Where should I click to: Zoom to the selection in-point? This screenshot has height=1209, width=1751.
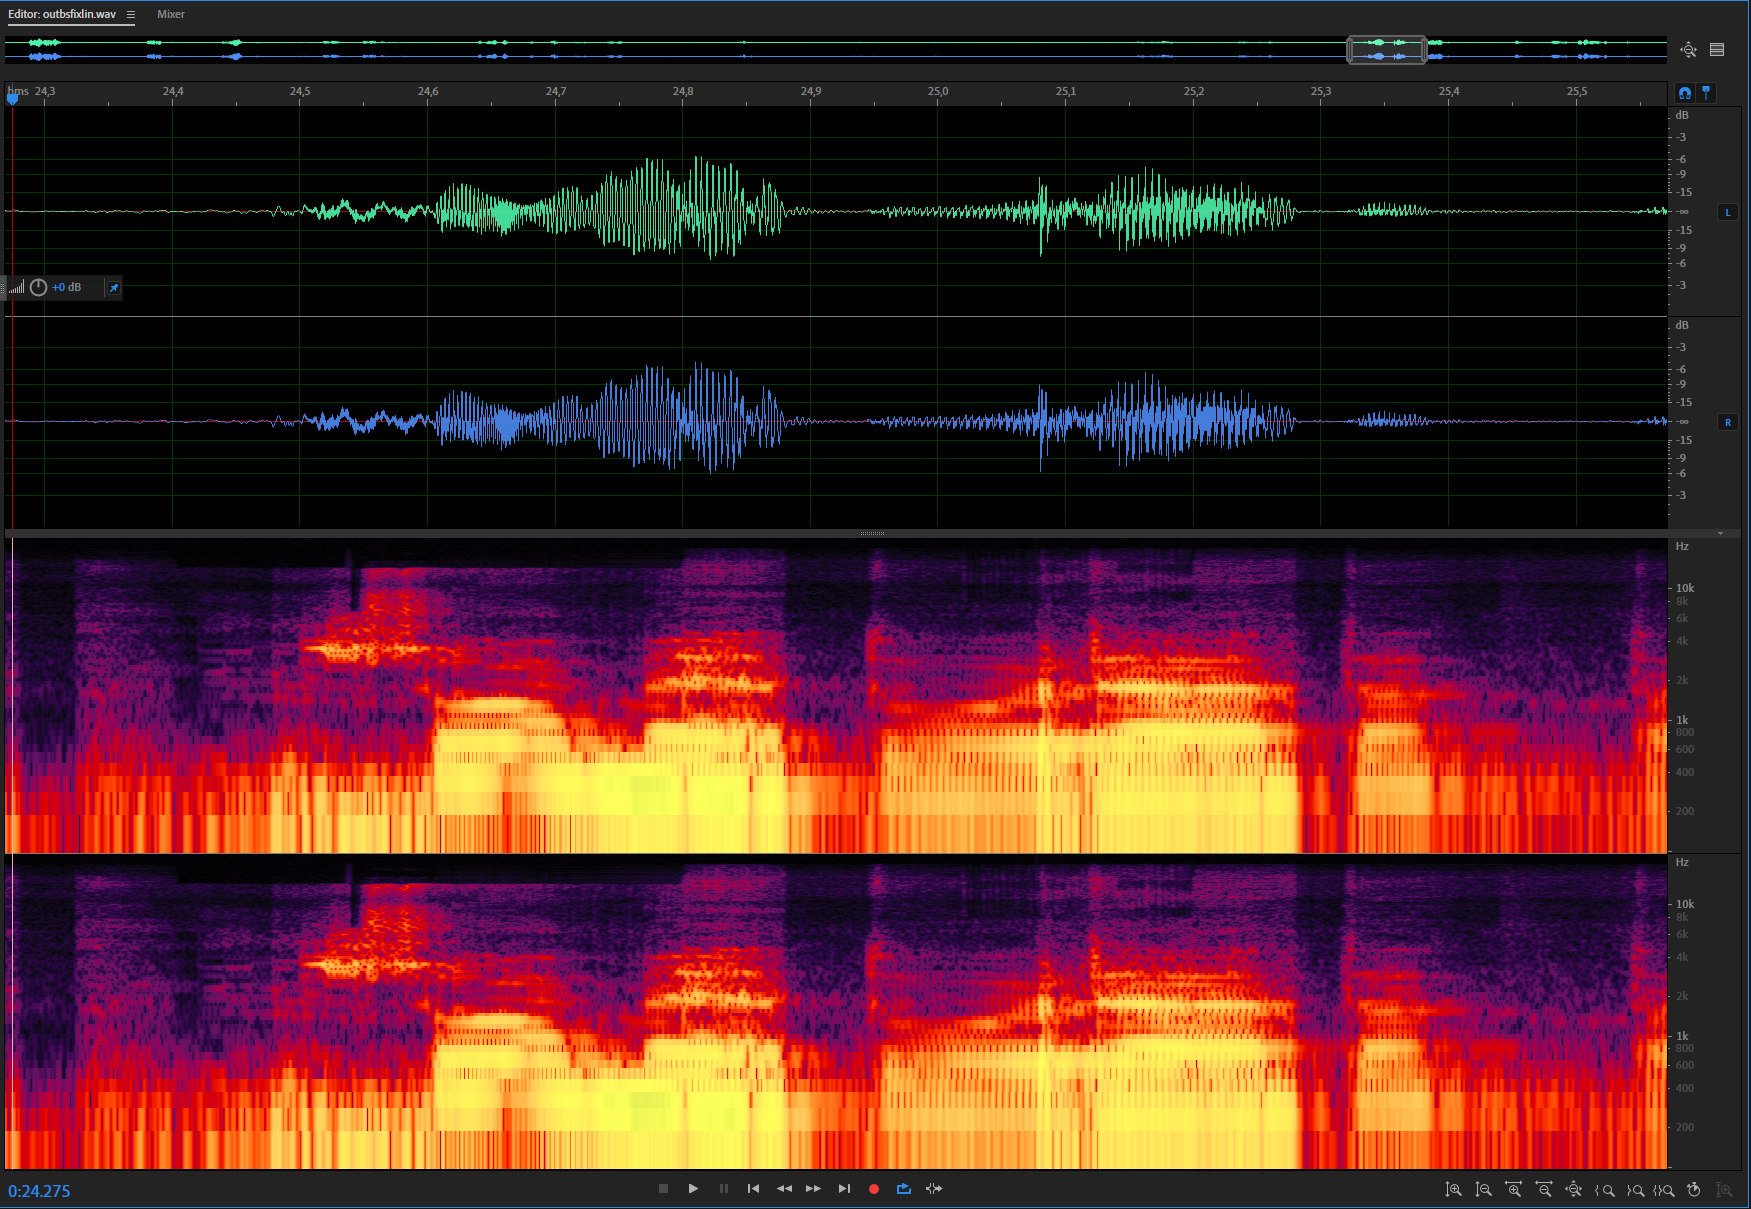coord(1604,1190)
